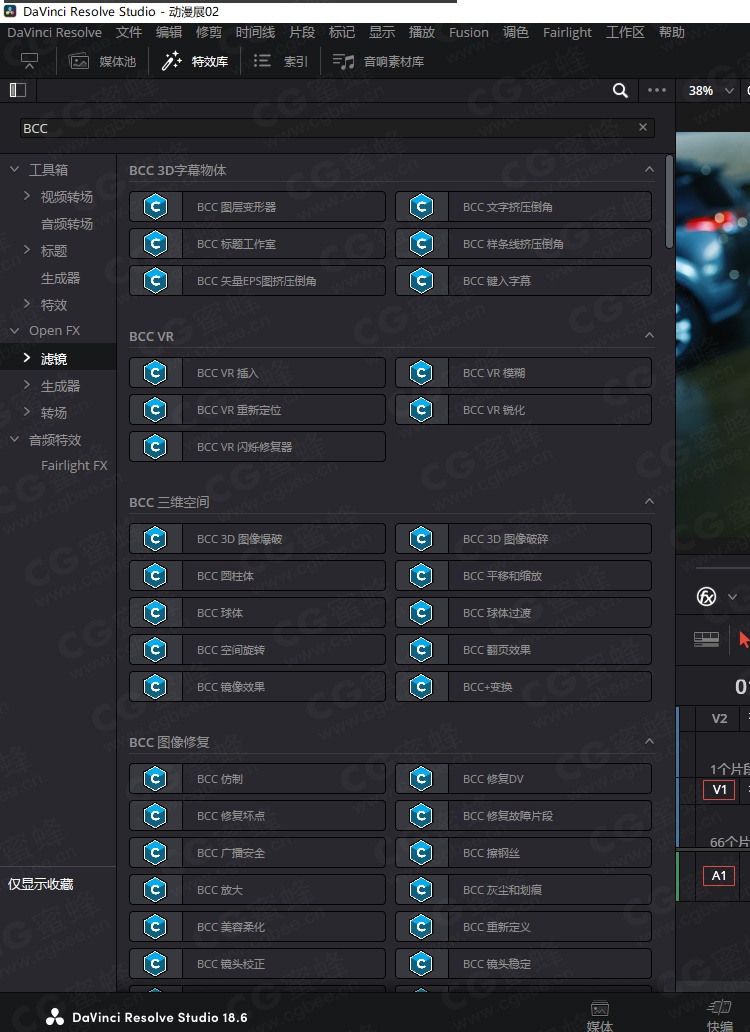The height and width of the screenshot is (1032, 750).
Task: Click the monitor layout icon in the toolbar
Action: click(29, 61)
